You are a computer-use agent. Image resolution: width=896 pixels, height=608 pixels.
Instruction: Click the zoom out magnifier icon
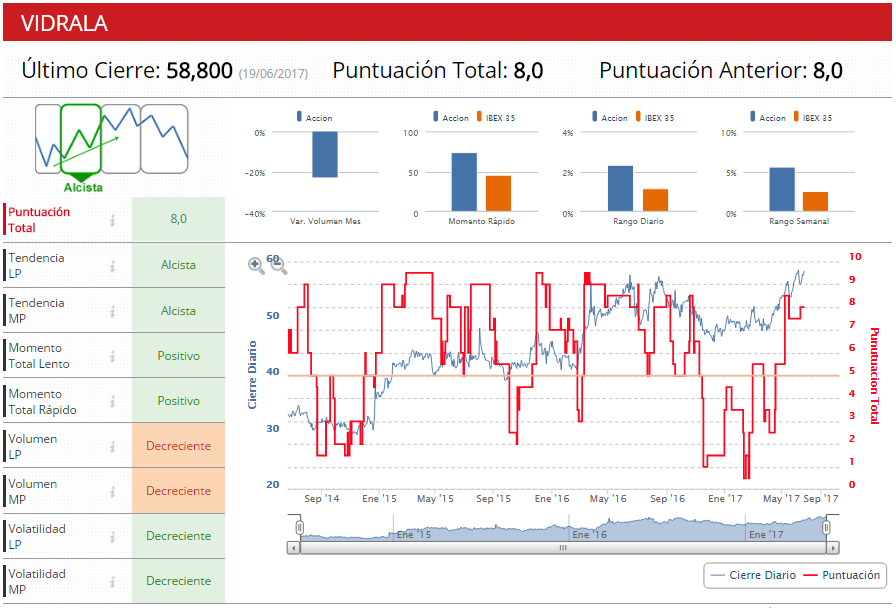(x=278, y=266)
